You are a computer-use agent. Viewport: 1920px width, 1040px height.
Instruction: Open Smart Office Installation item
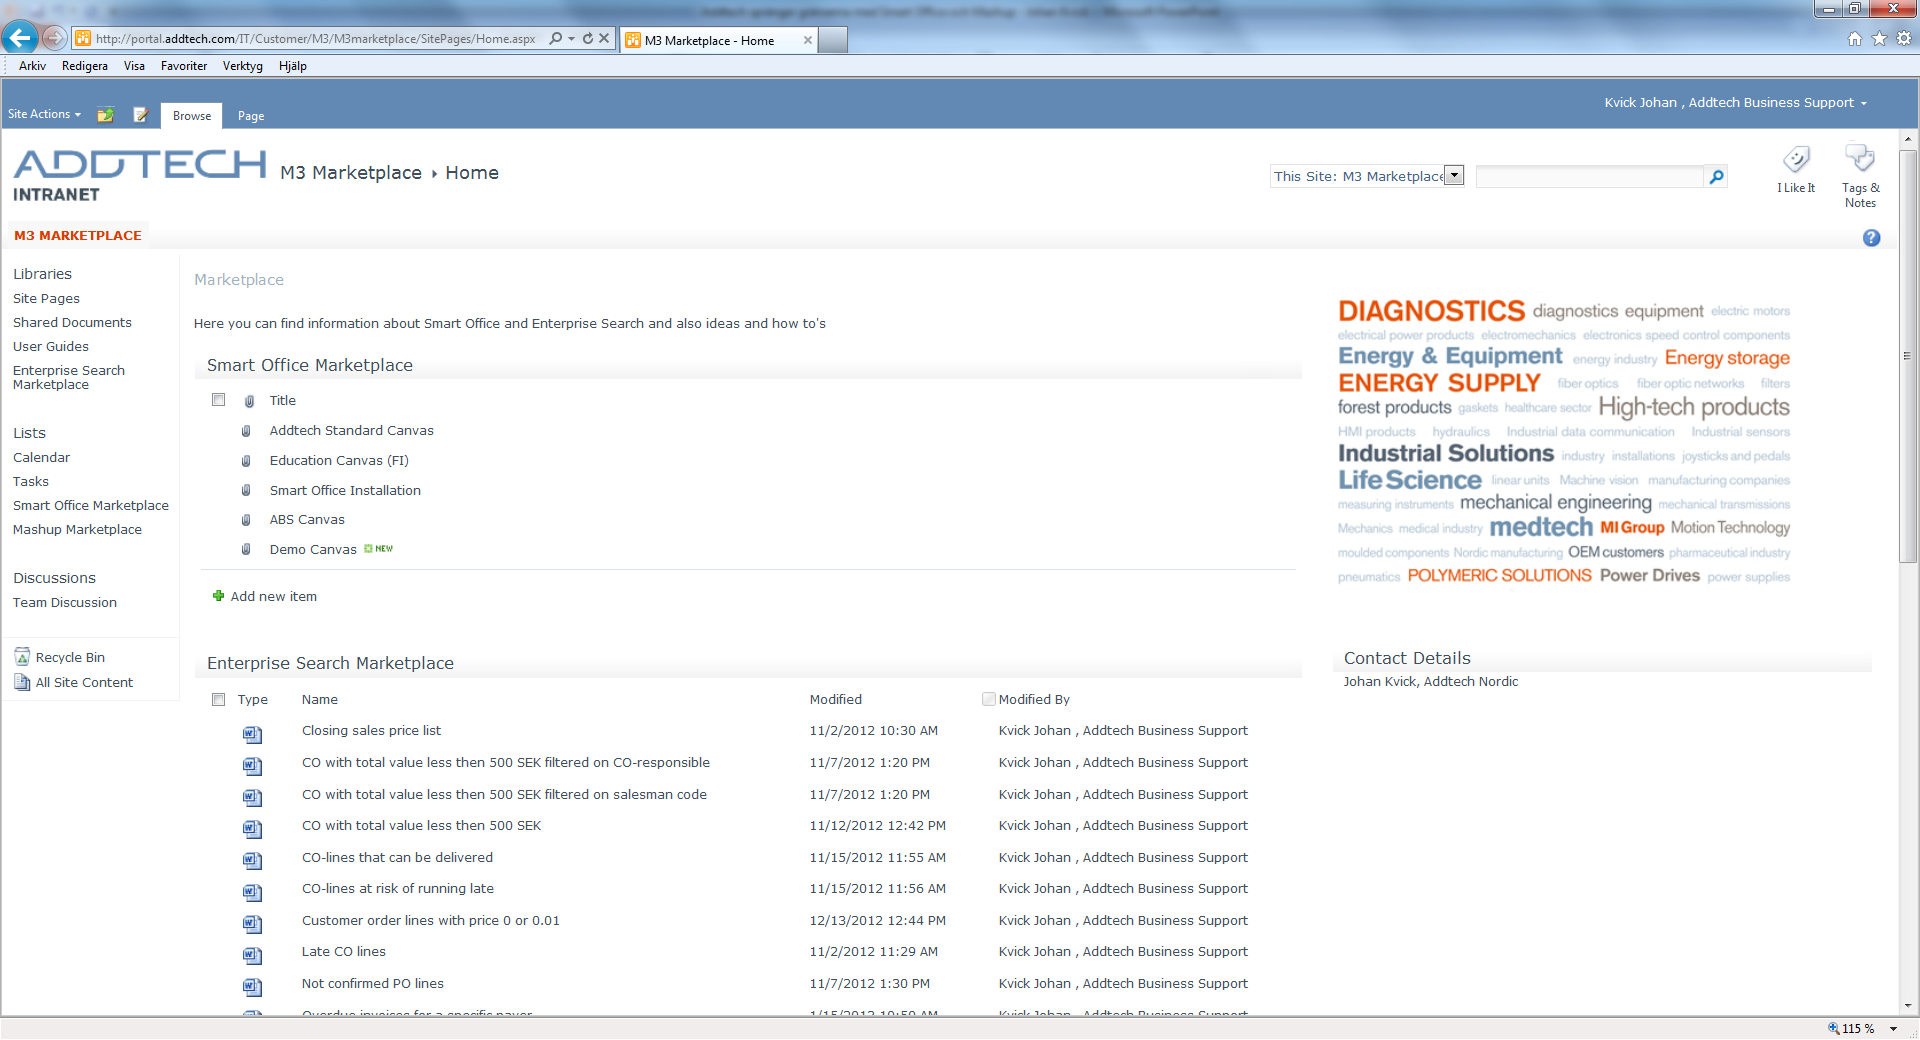tap(345, 490)
